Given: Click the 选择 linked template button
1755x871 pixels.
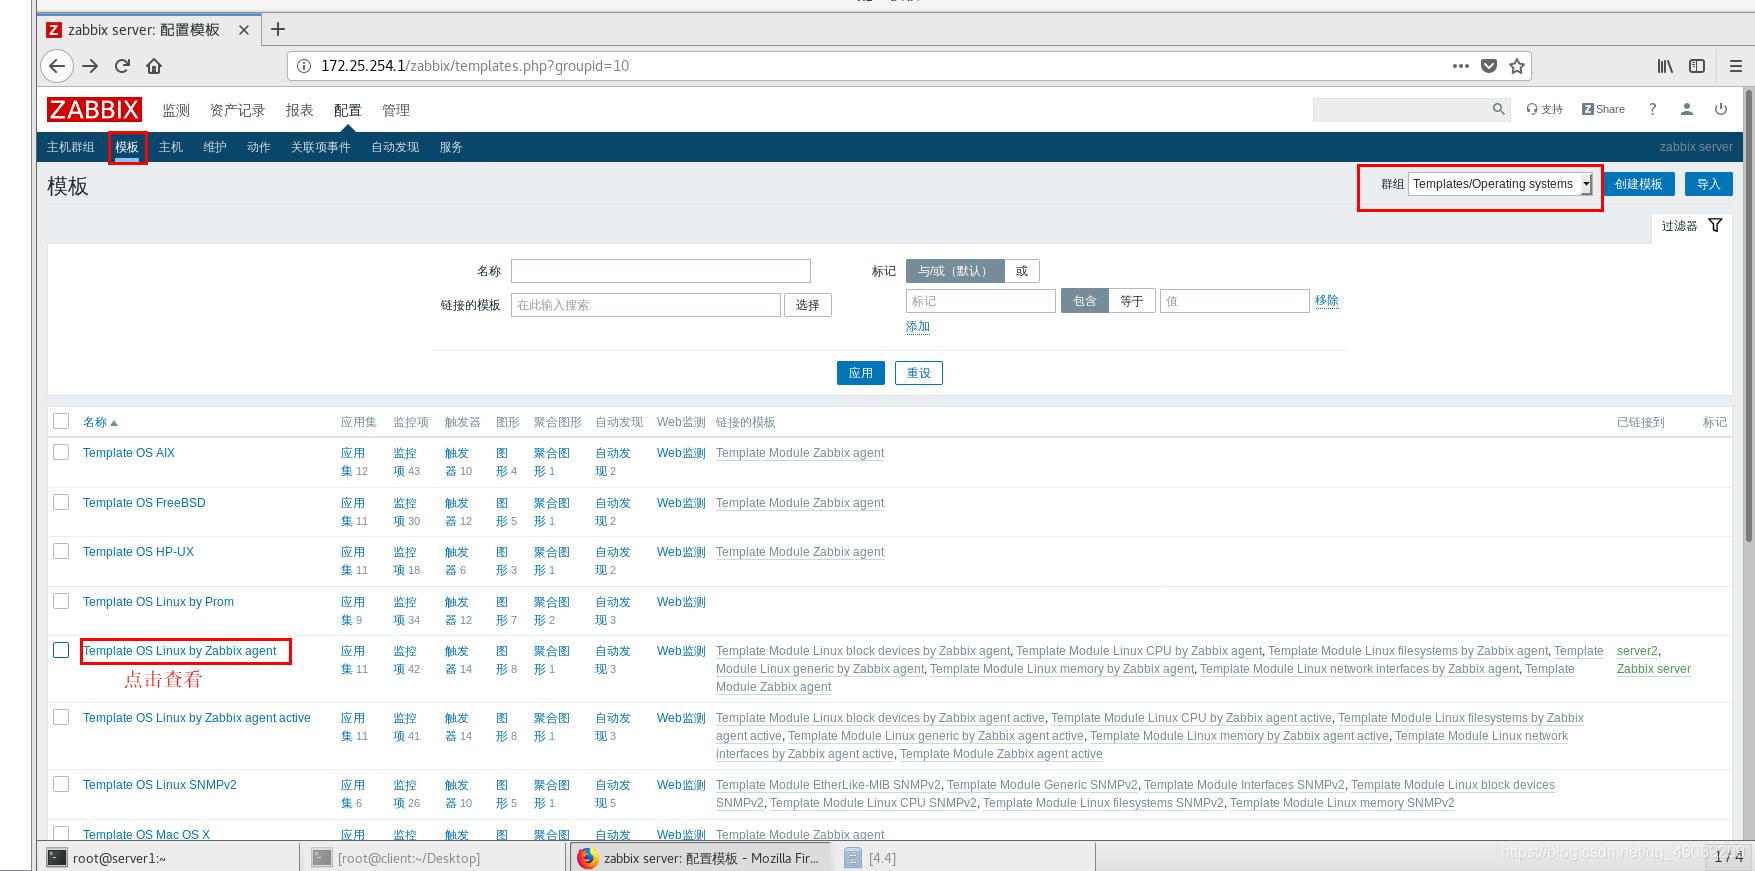Looking at the screenshot, I should tap(808, 305).
